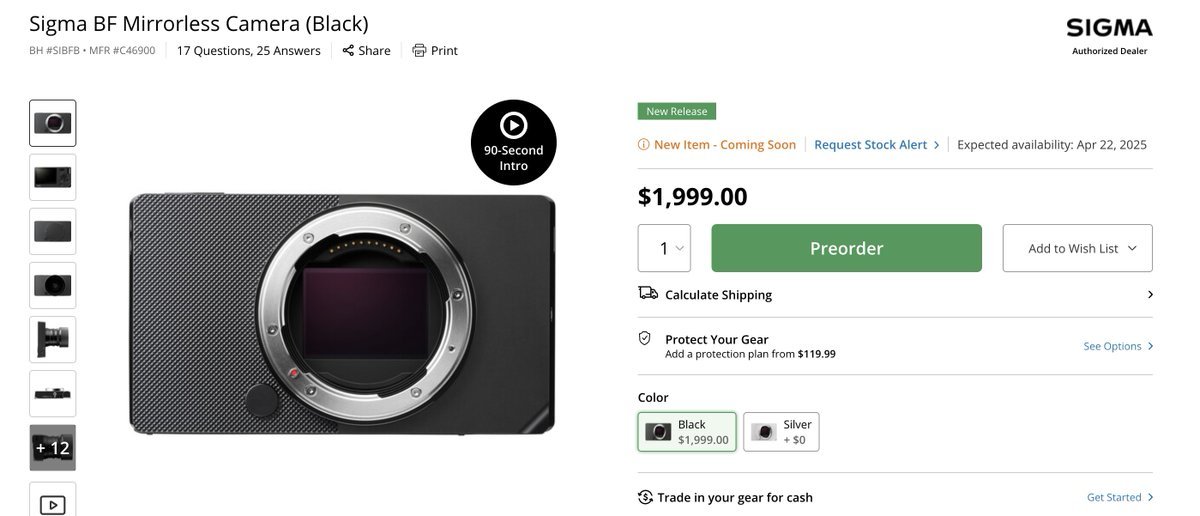Open 17 Questions, 25 Answers link
Screen dimensions: 1200x516
[x=249, y=50]
